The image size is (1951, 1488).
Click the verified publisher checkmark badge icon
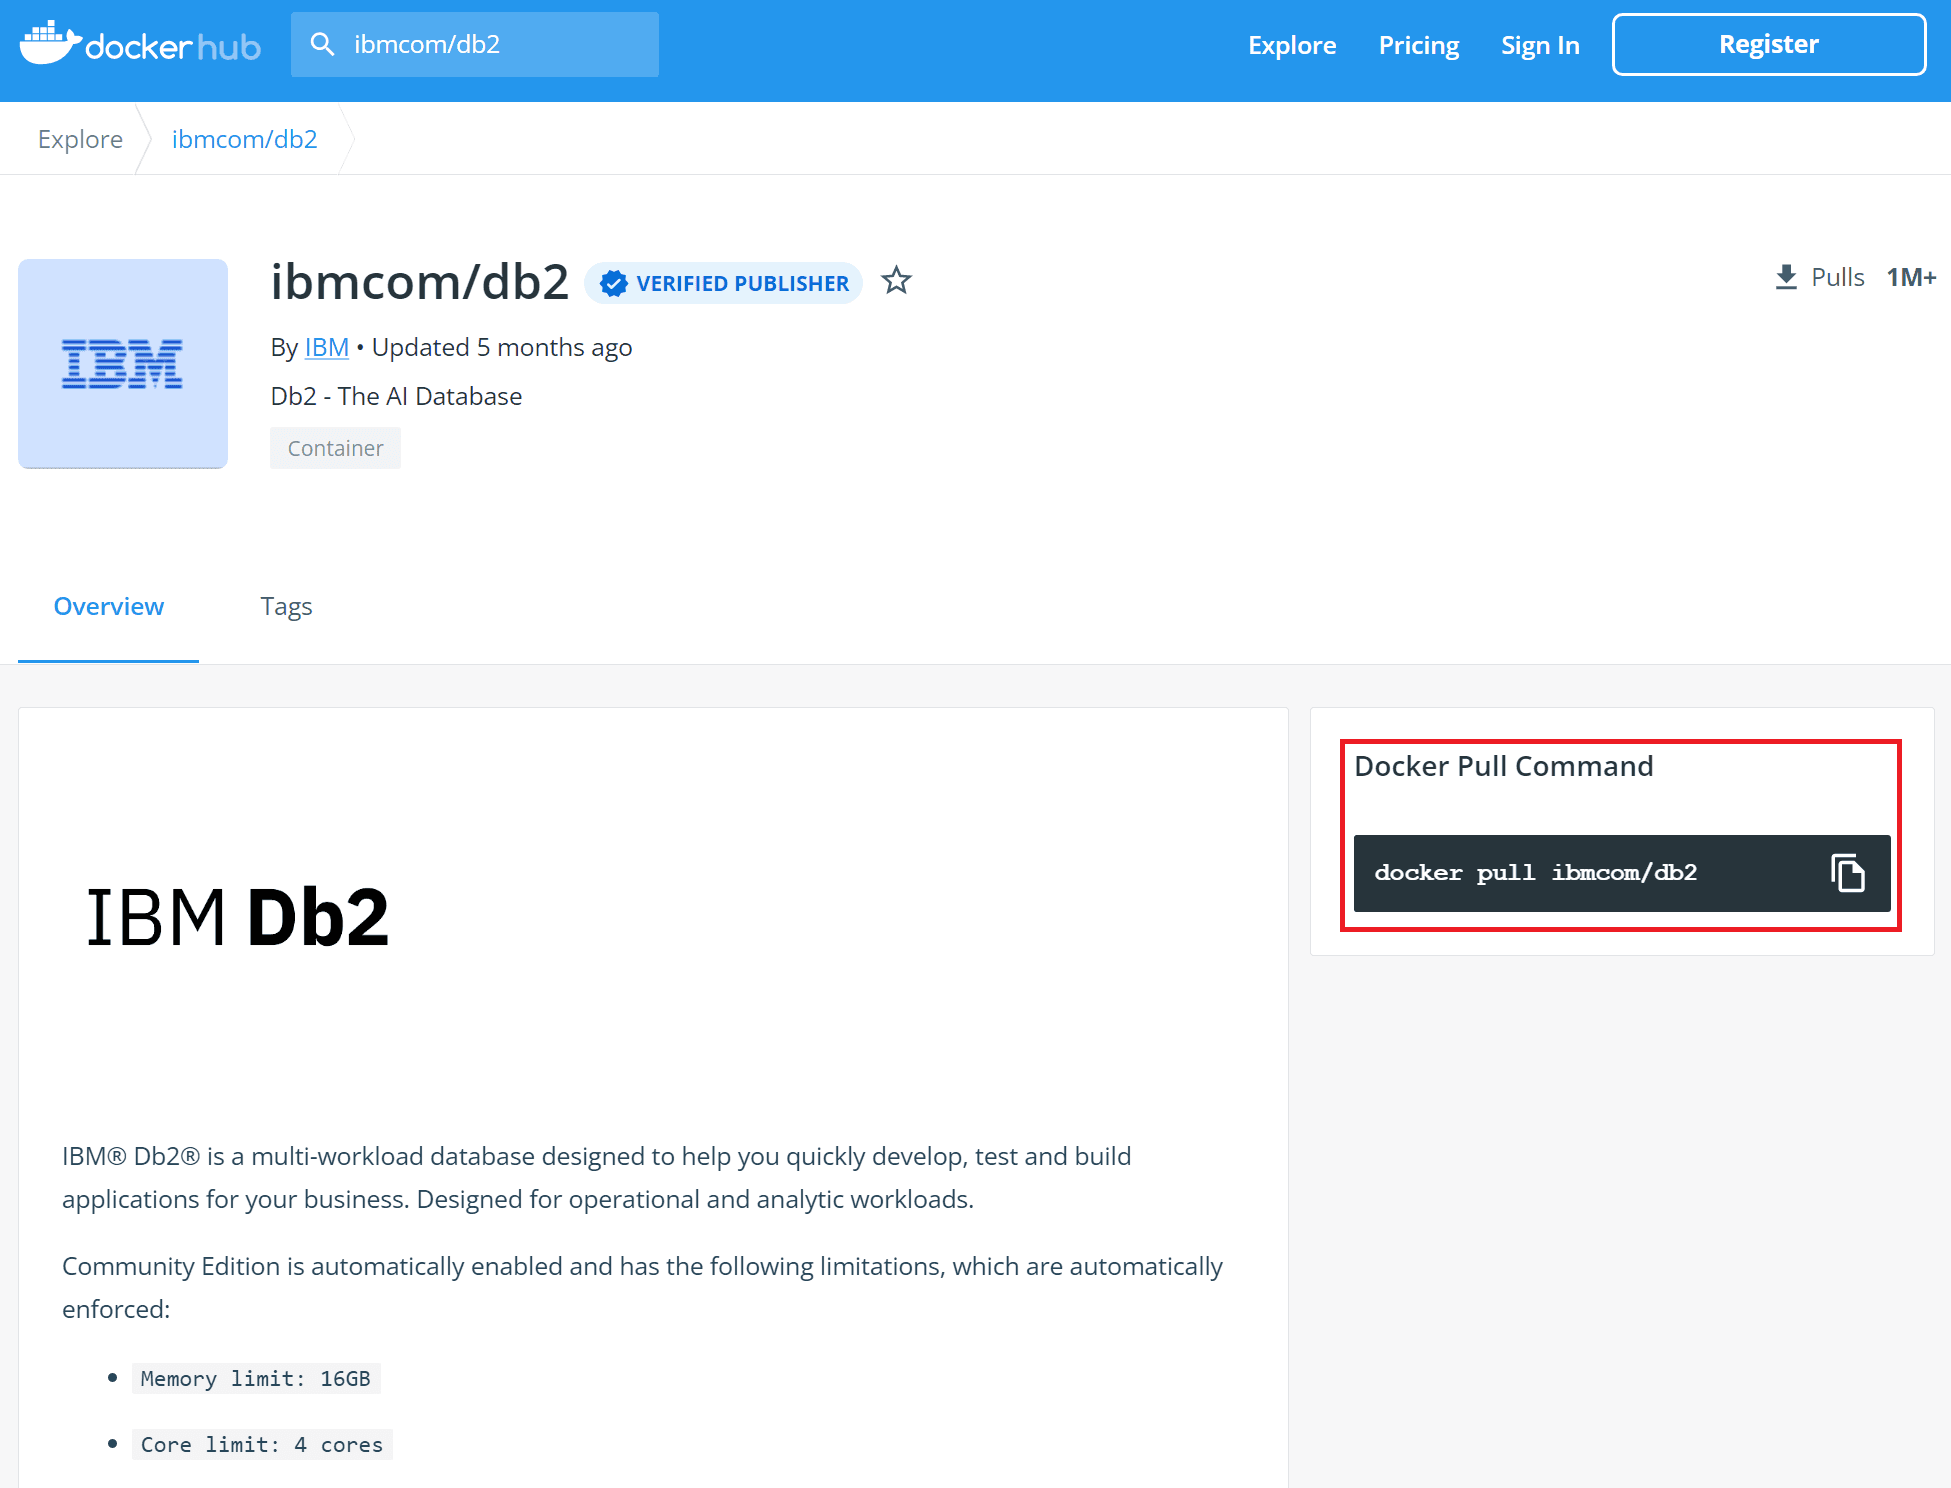coord(614,284)
